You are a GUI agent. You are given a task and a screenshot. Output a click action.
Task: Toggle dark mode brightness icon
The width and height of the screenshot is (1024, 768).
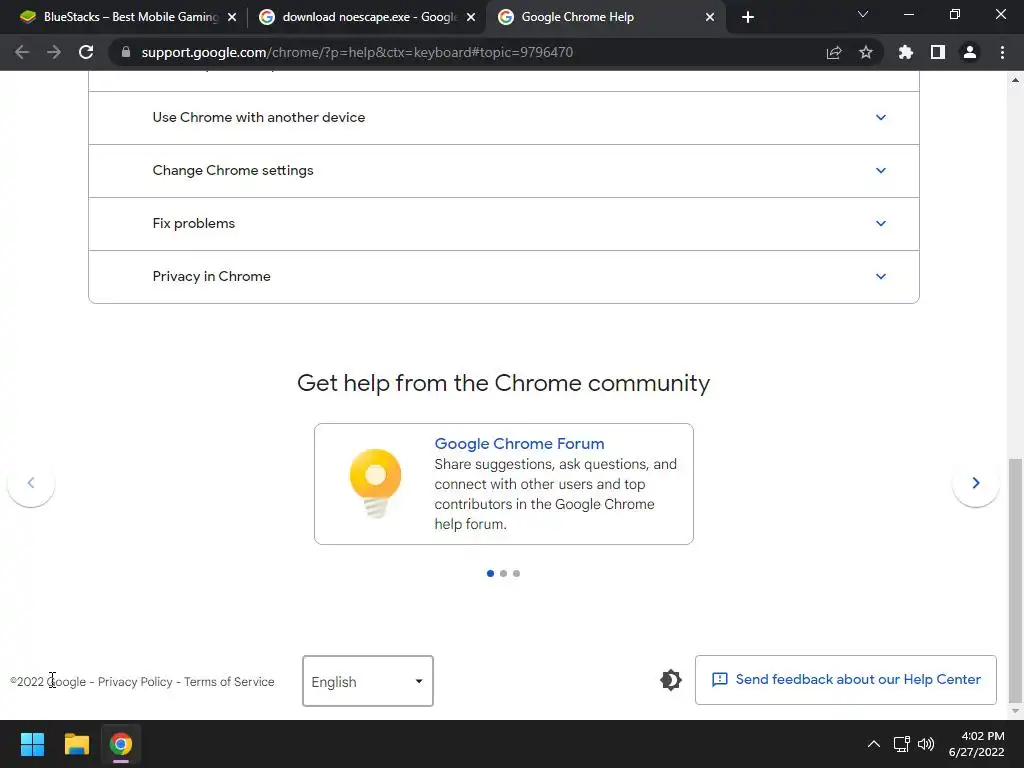[671, 680]
